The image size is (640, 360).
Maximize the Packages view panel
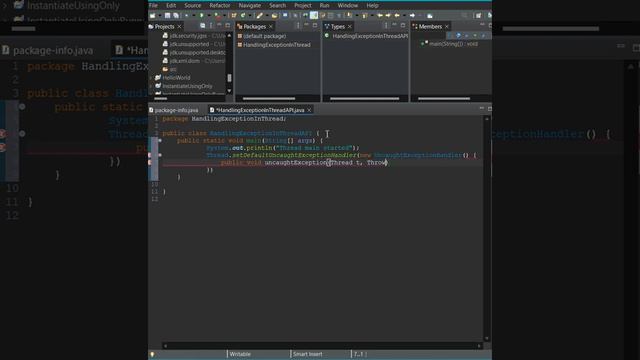[315, 25]
